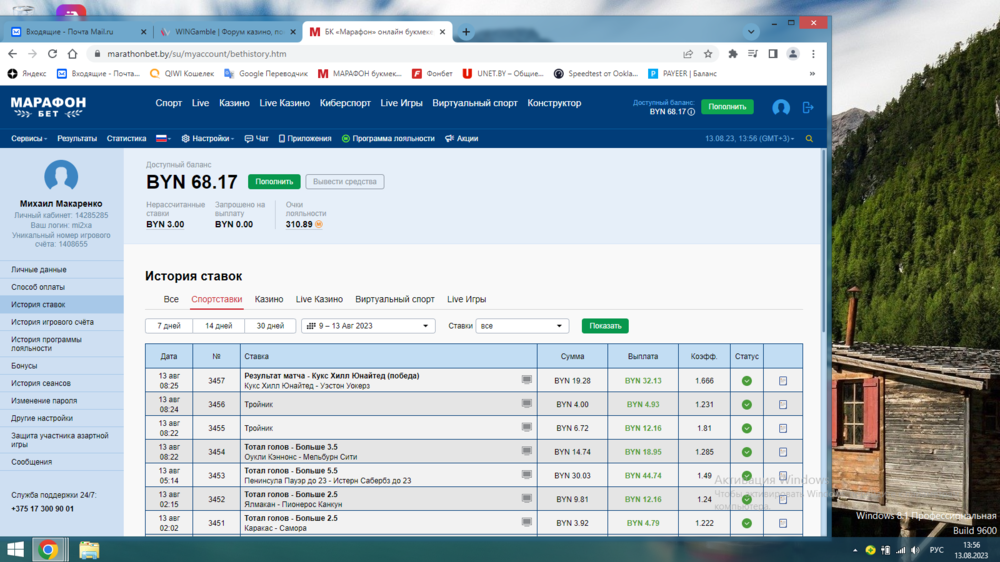Click the search magnifier icon
Image resolution: width=1000 pixels, height=562 pixels.
pyautogui.click(x=809, y=139)
